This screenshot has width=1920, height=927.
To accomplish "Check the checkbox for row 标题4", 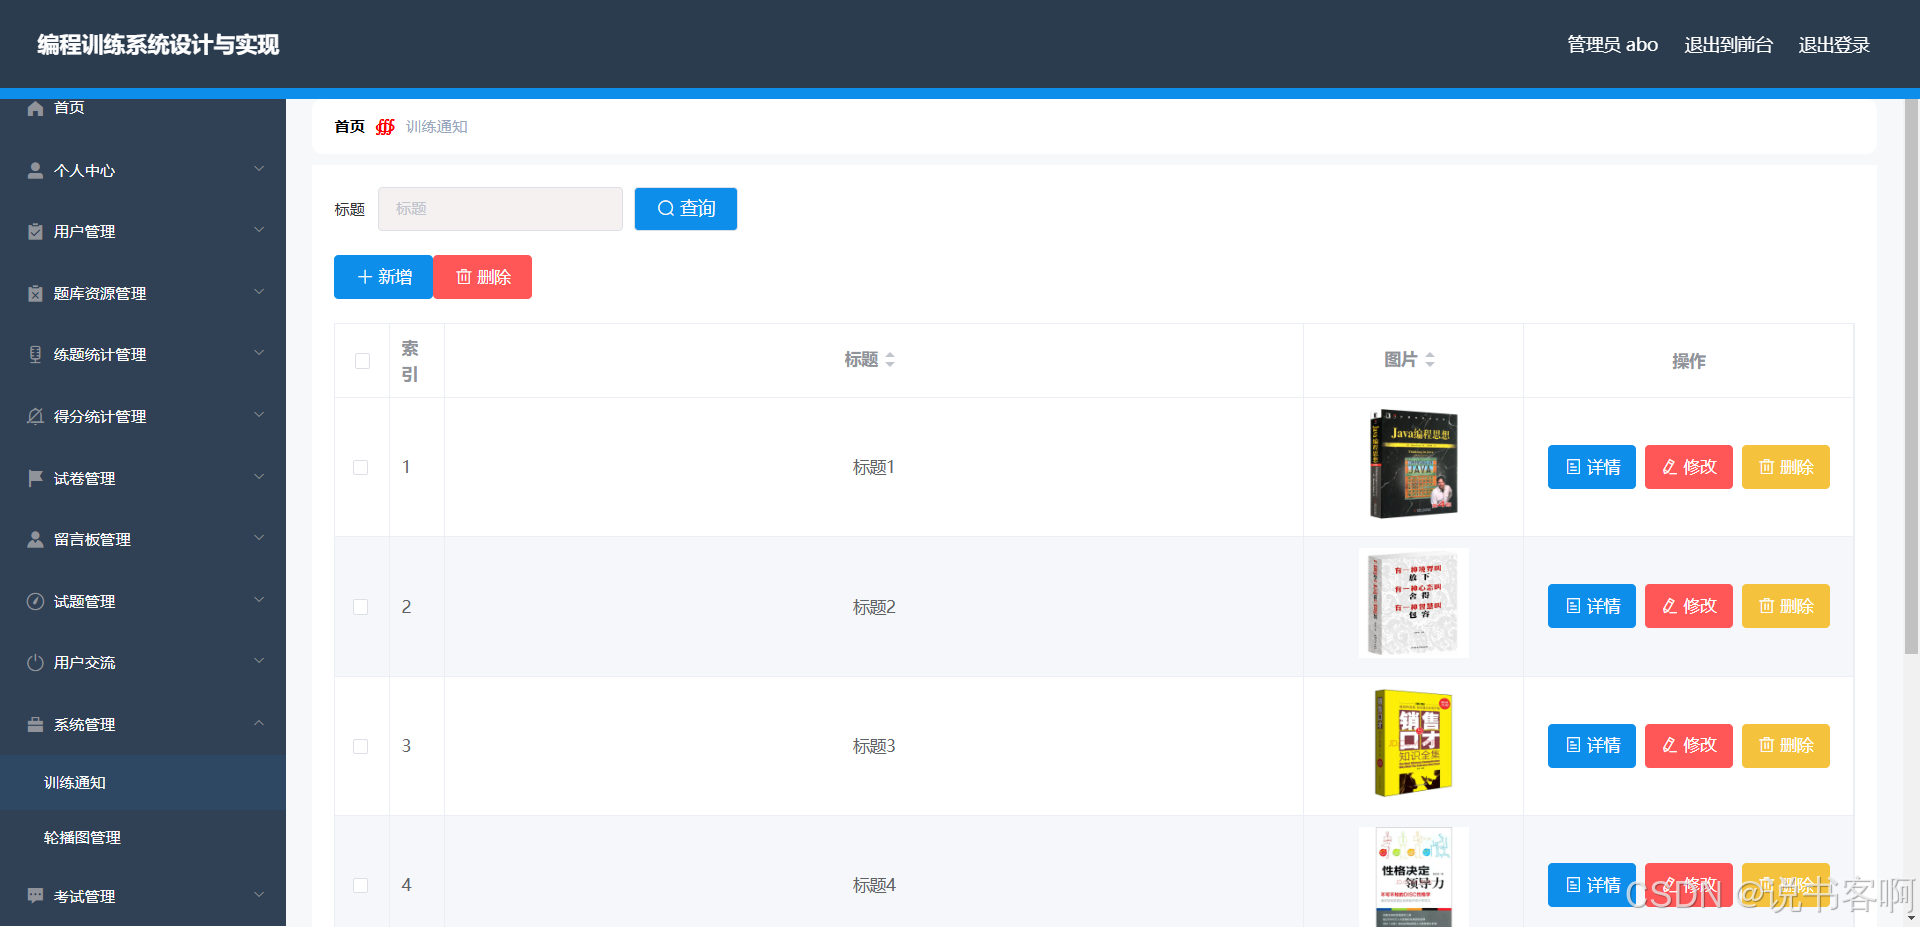I will point(361,885).
